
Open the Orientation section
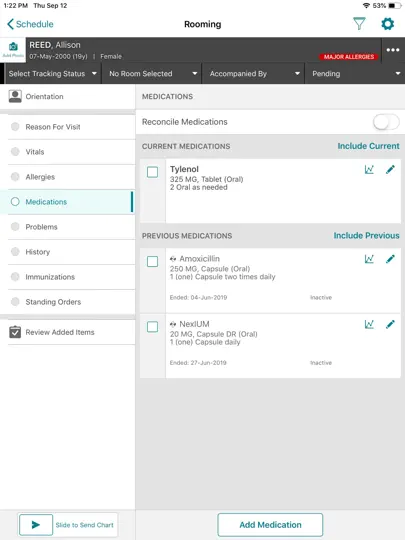click(x=68, y=96)
